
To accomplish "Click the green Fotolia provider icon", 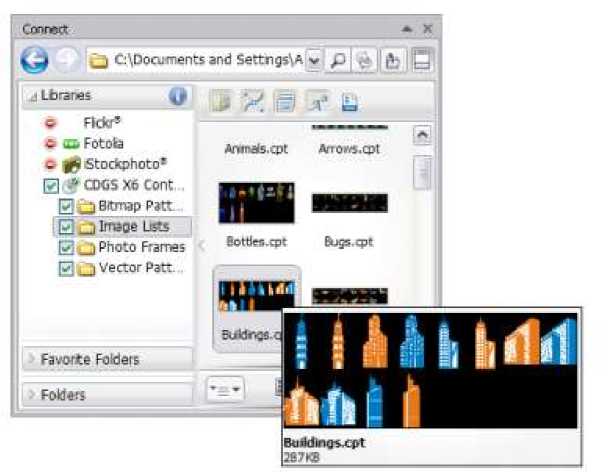I will pos(71,144).
